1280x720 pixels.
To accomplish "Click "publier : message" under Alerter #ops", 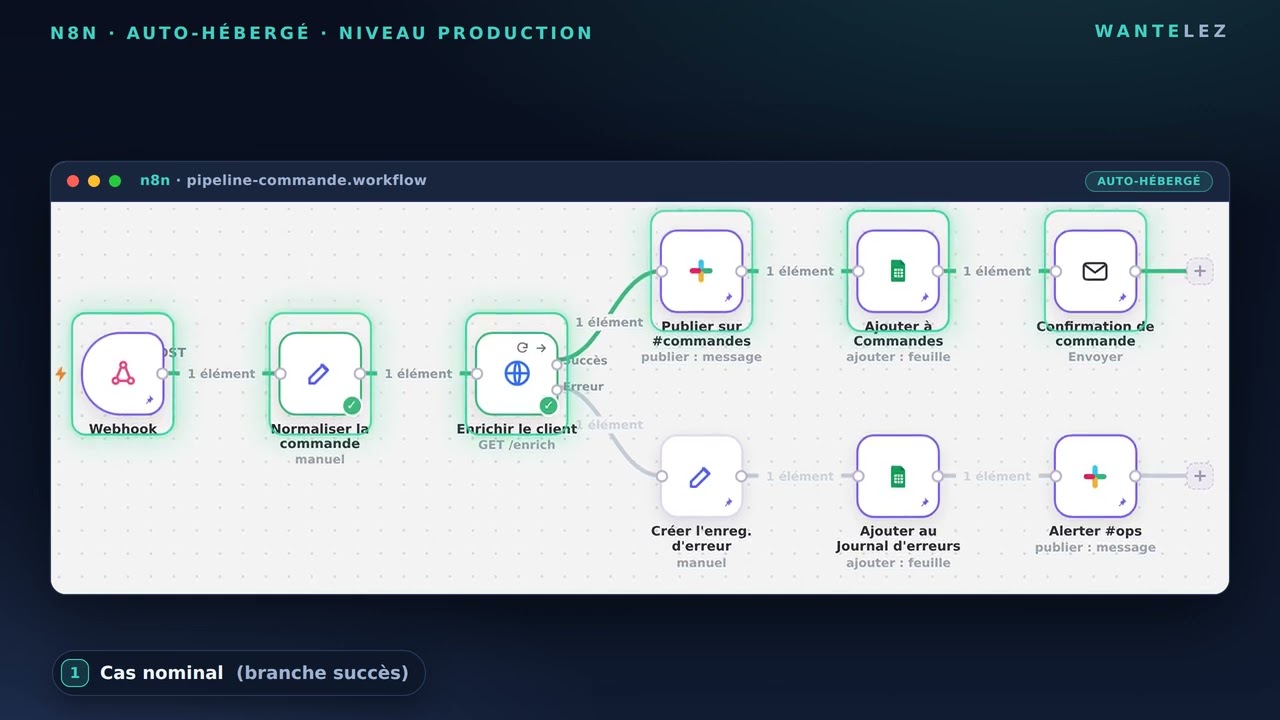I will (x=1095, y=548).
